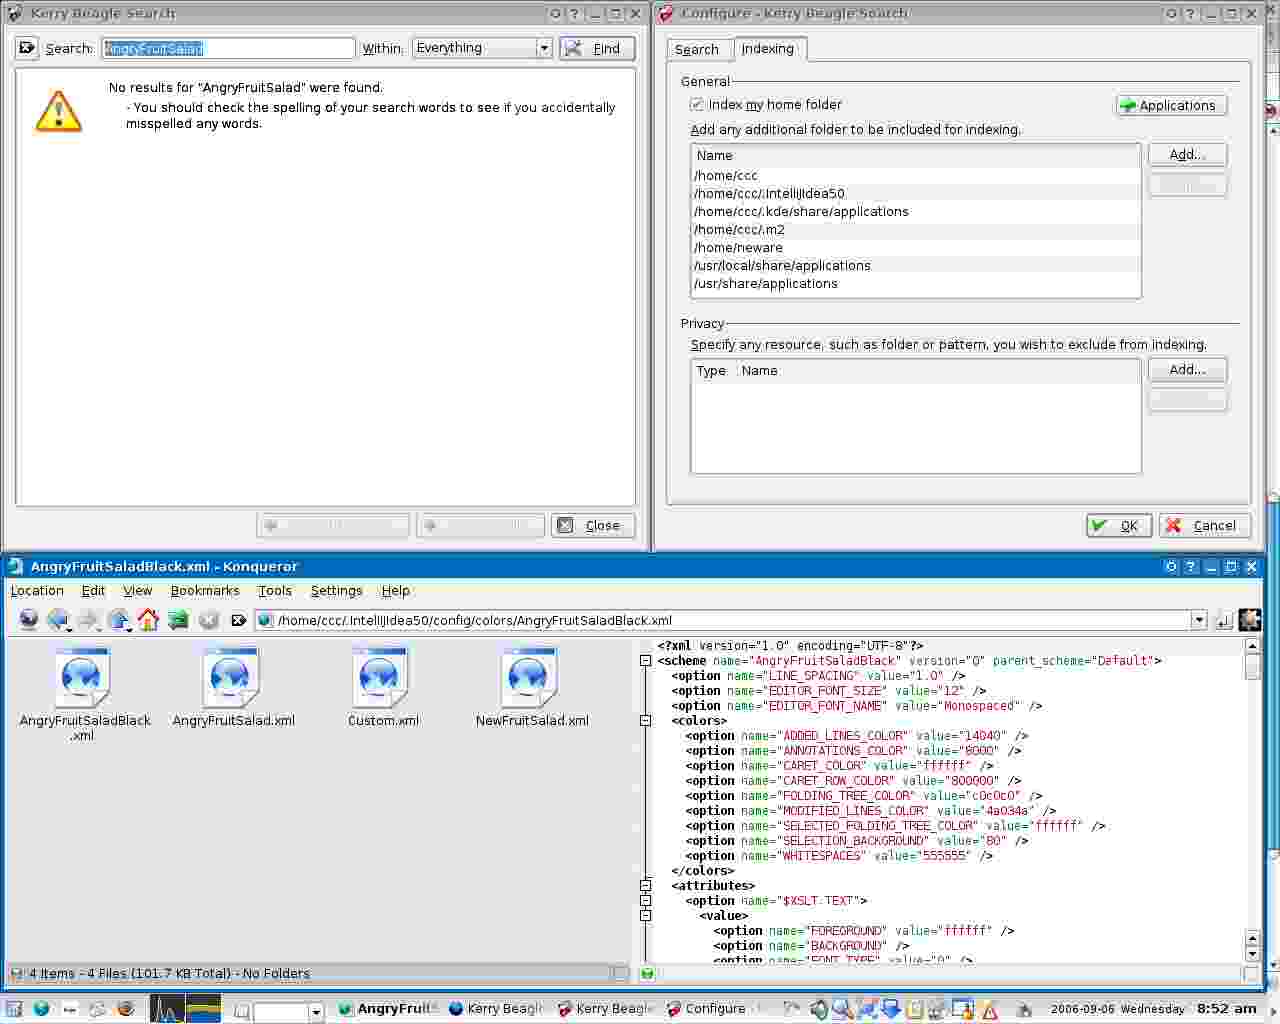
Task: Open the AngryFruitSalad.xml file icon
Action: pos(232,679)
